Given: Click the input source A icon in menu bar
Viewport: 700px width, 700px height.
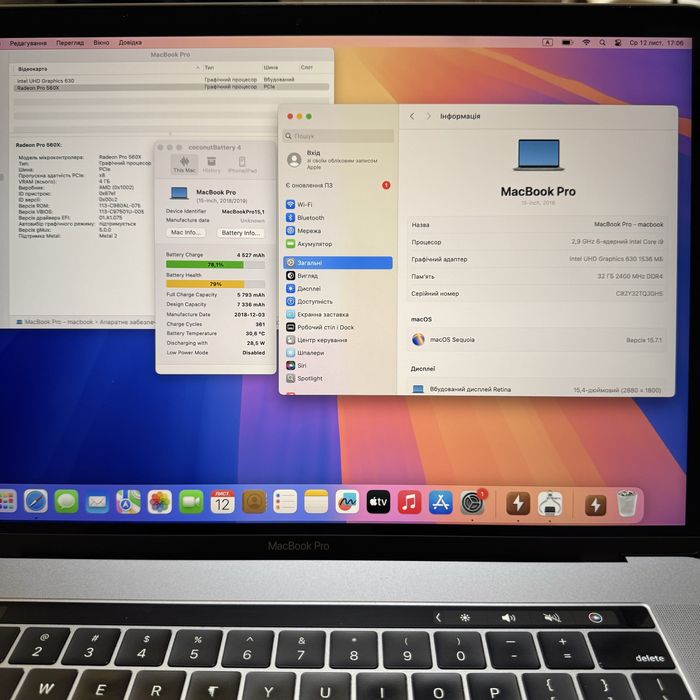Looking at the screenshot, I should coord(547,42).
